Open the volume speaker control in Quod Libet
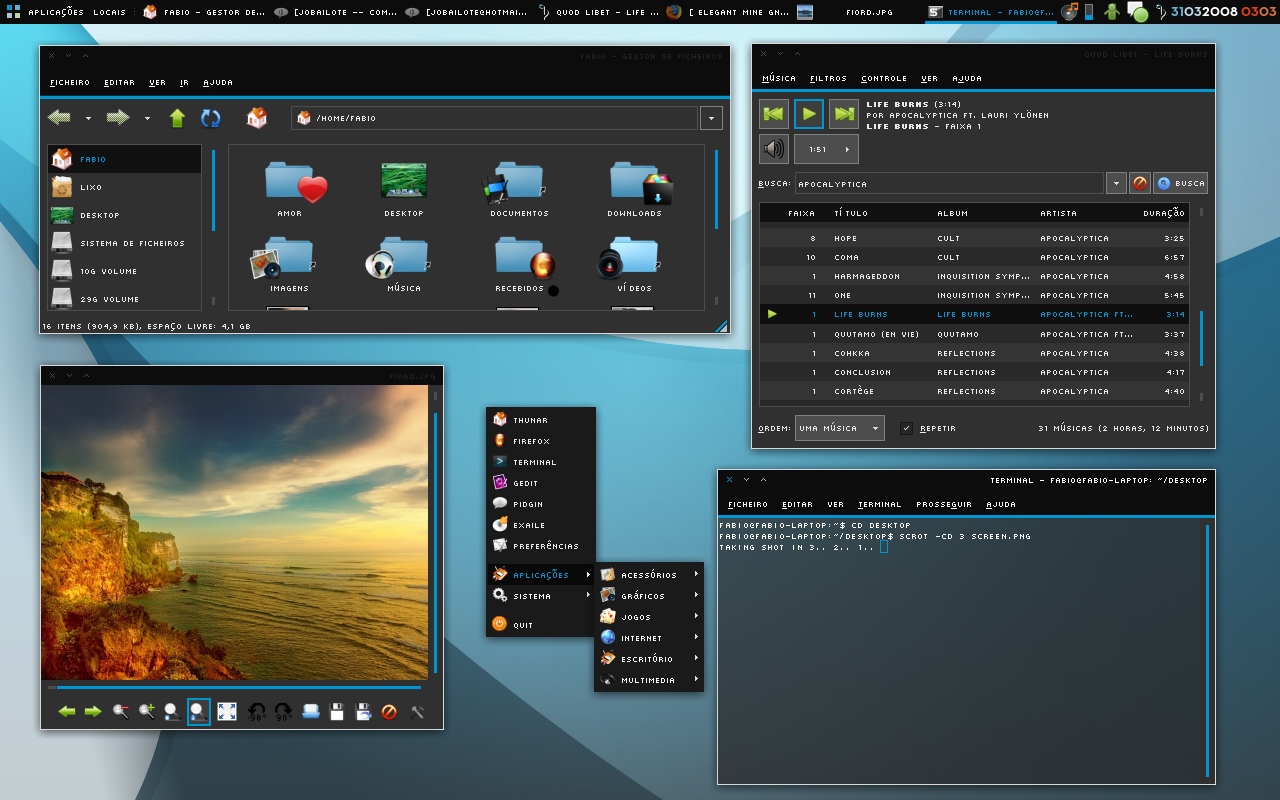Screen dimensions: 1280x800 coord(773,149)
